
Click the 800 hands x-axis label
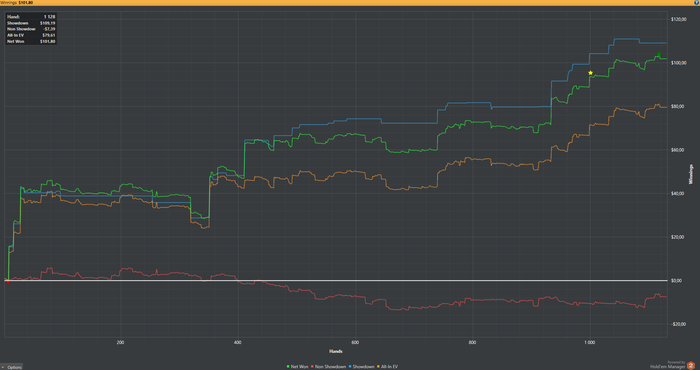[x=472, y=343]
